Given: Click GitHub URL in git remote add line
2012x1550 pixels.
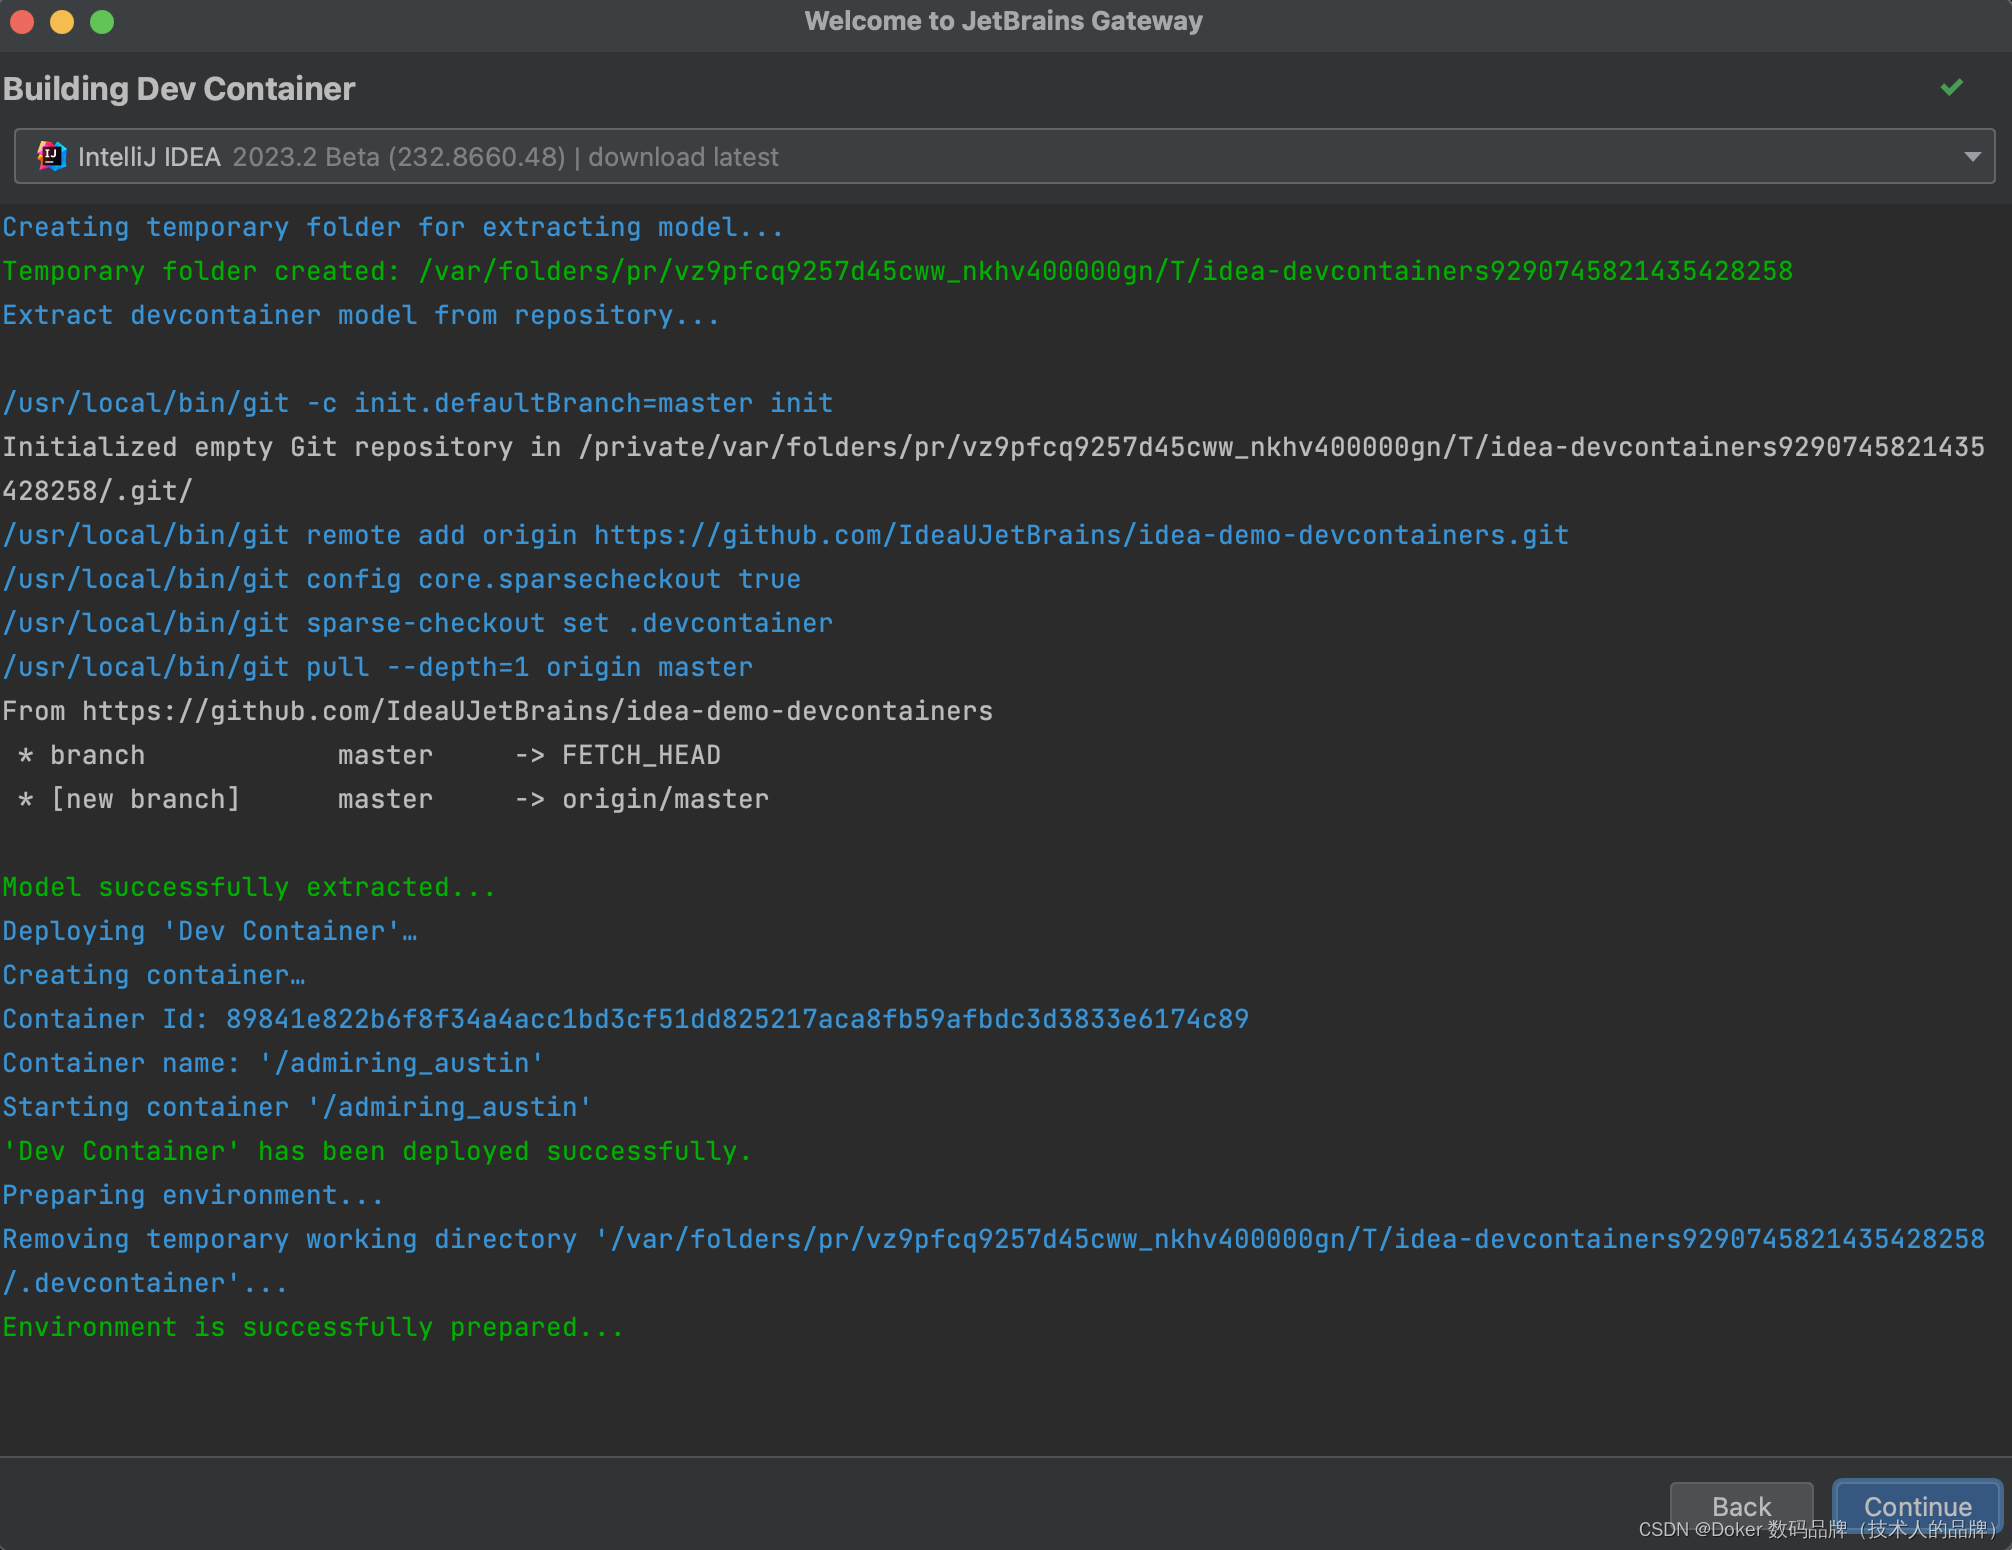Looking at the screenshot, I should (1080, 535).
